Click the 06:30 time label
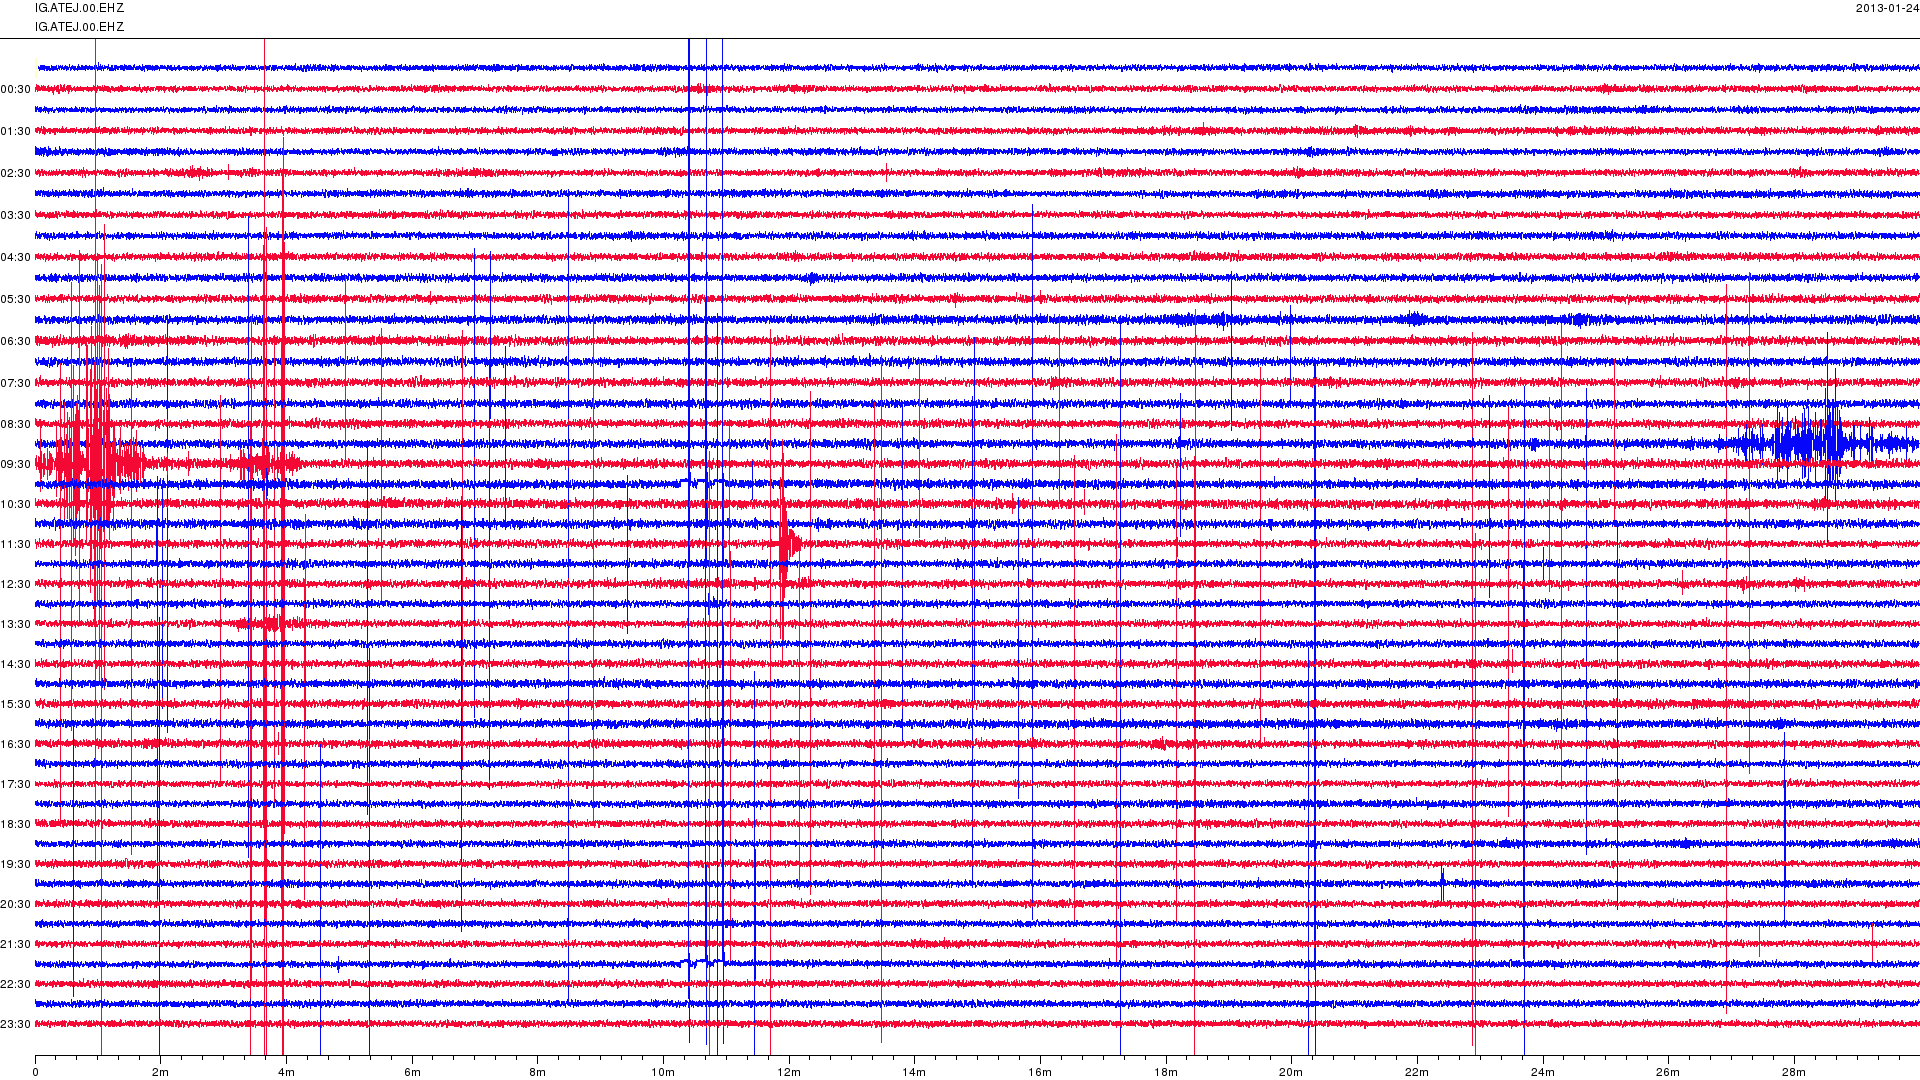 [x=15, y=342]
